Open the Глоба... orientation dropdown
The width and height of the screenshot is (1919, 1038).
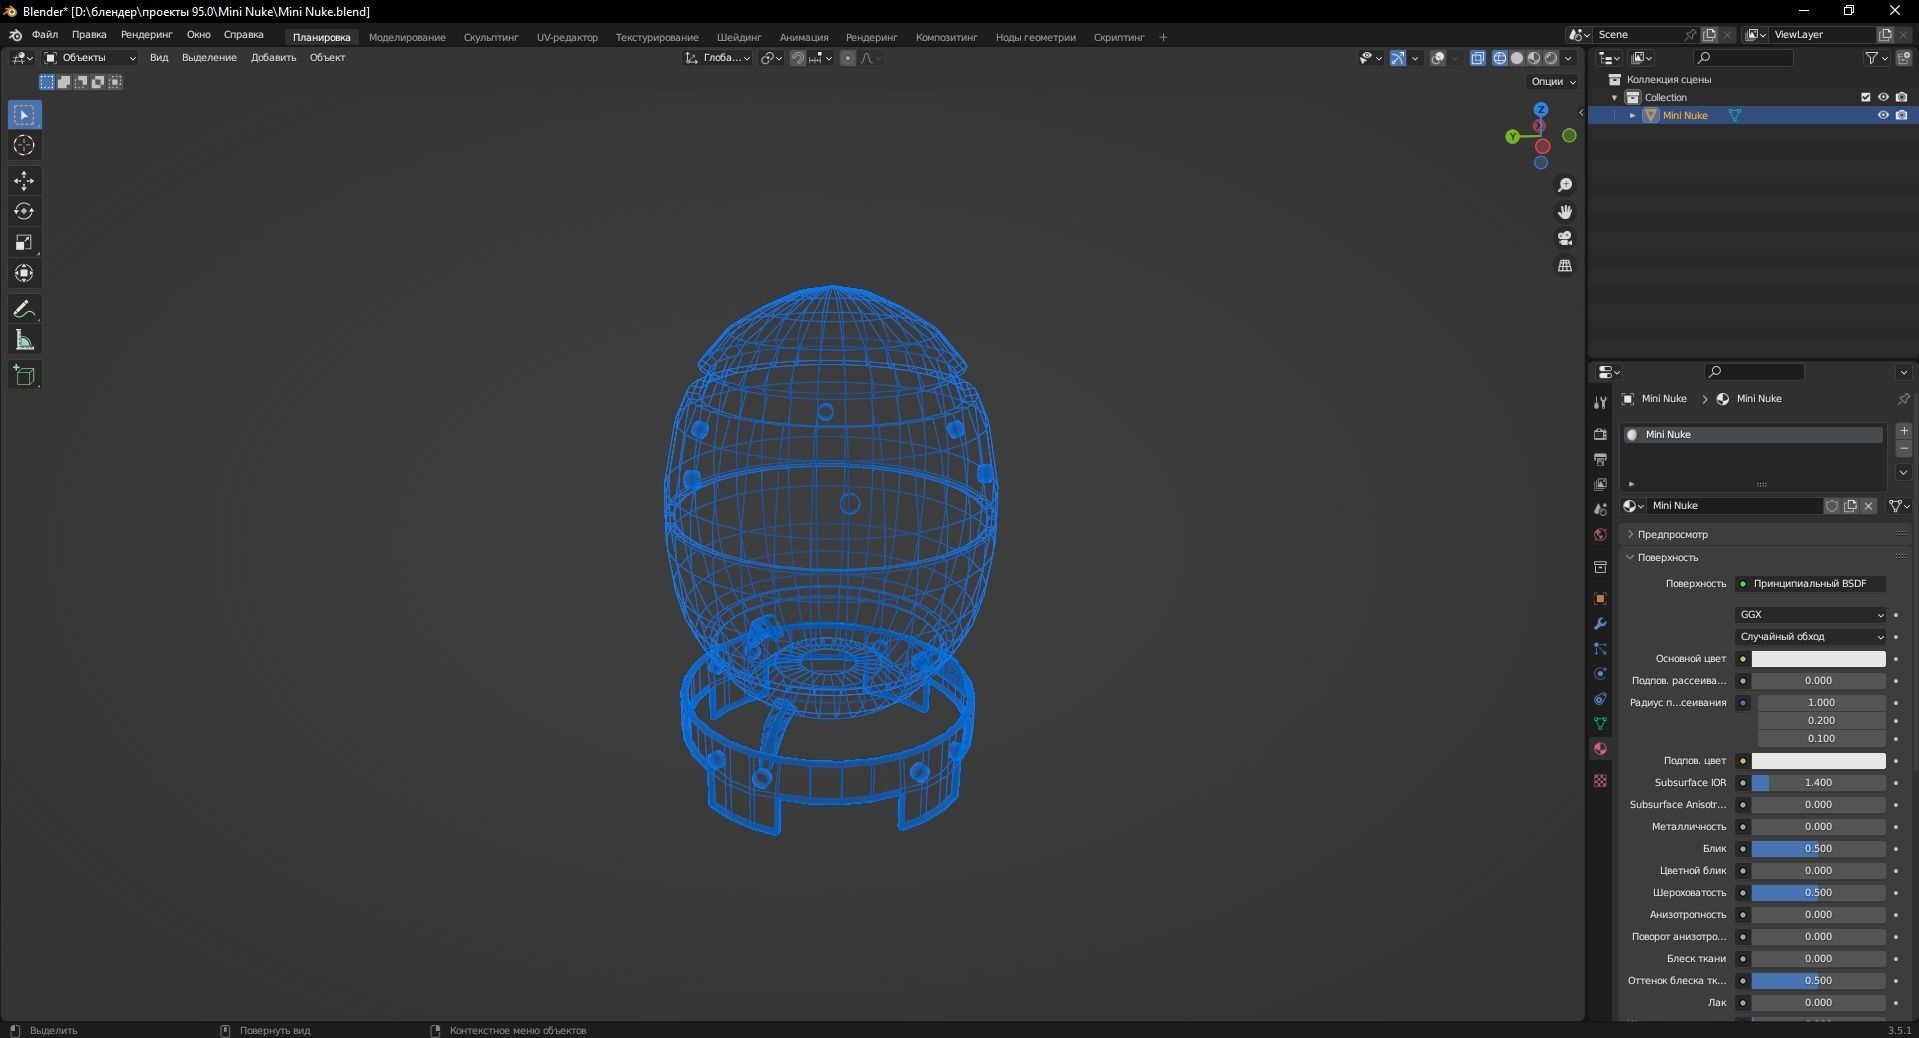click(x=718, y=58)
